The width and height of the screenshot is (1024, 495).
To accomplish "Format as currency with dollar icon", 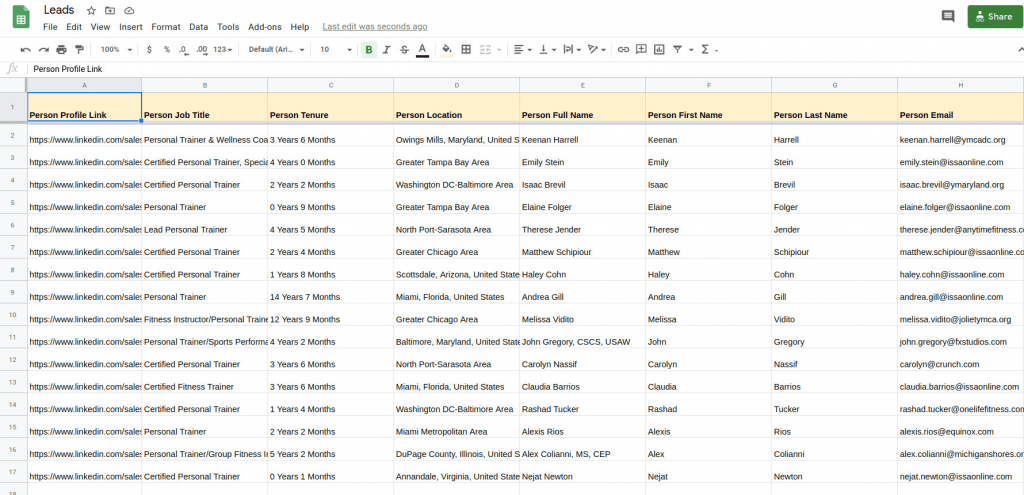I will pyautogui.click(x=150, y=50).
